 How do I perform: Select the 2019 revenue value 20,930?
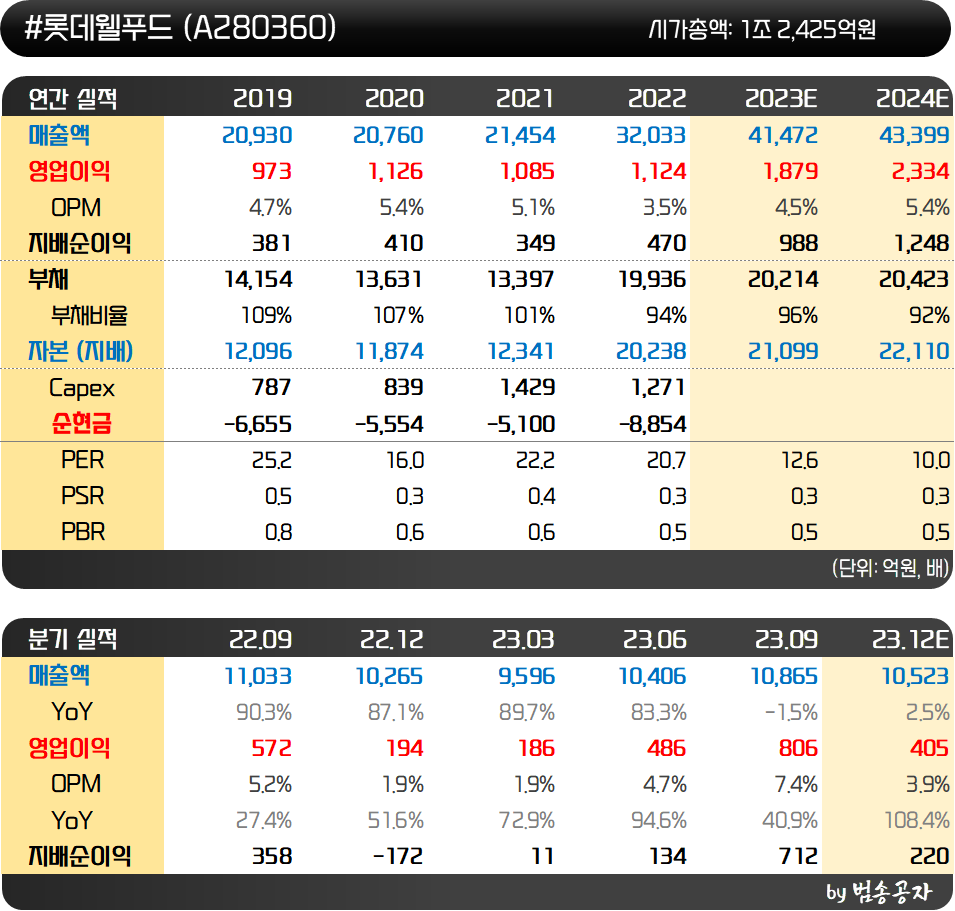coord(257,135)
